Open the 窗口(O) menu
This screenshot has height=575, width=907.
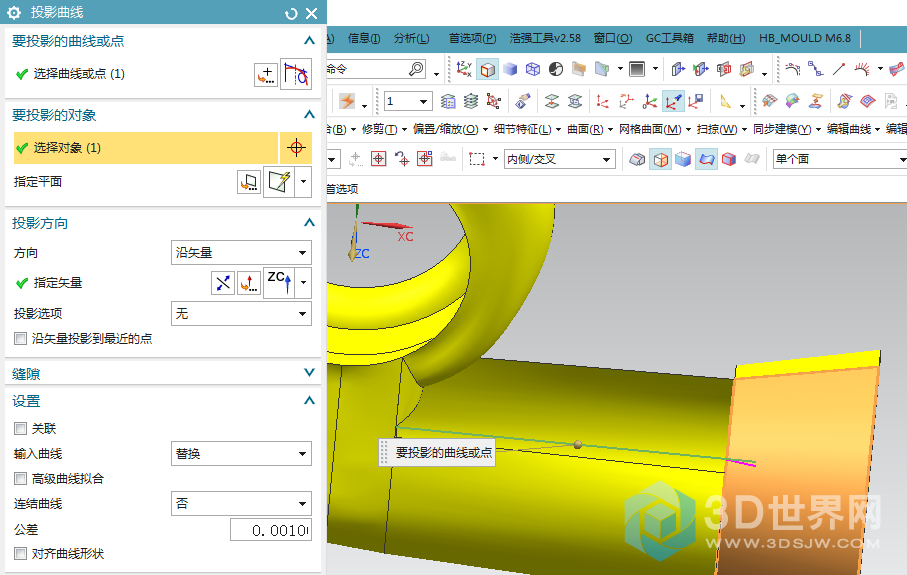[x=613, y=38]
